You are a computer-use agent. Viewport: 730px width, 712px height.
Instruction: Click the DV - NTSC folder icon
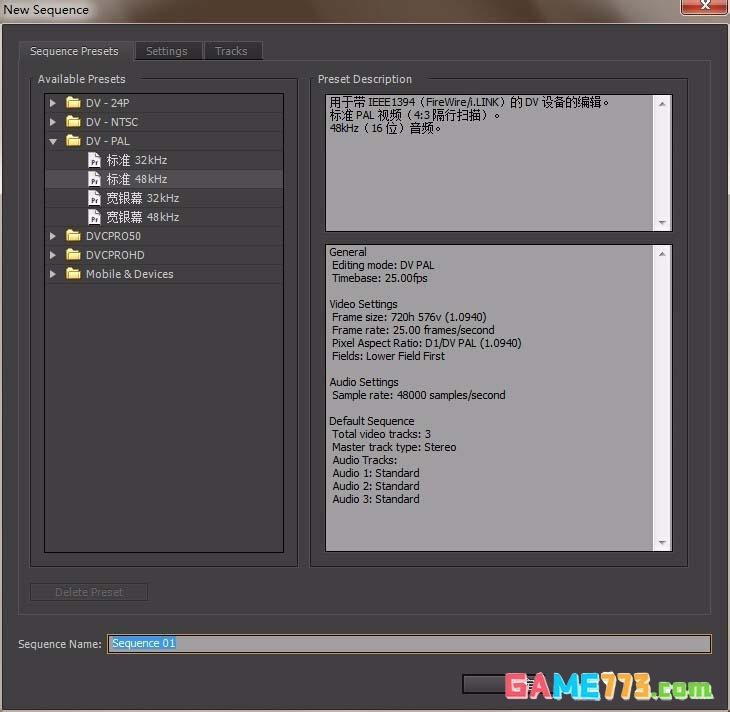click(x=73, y=122)
